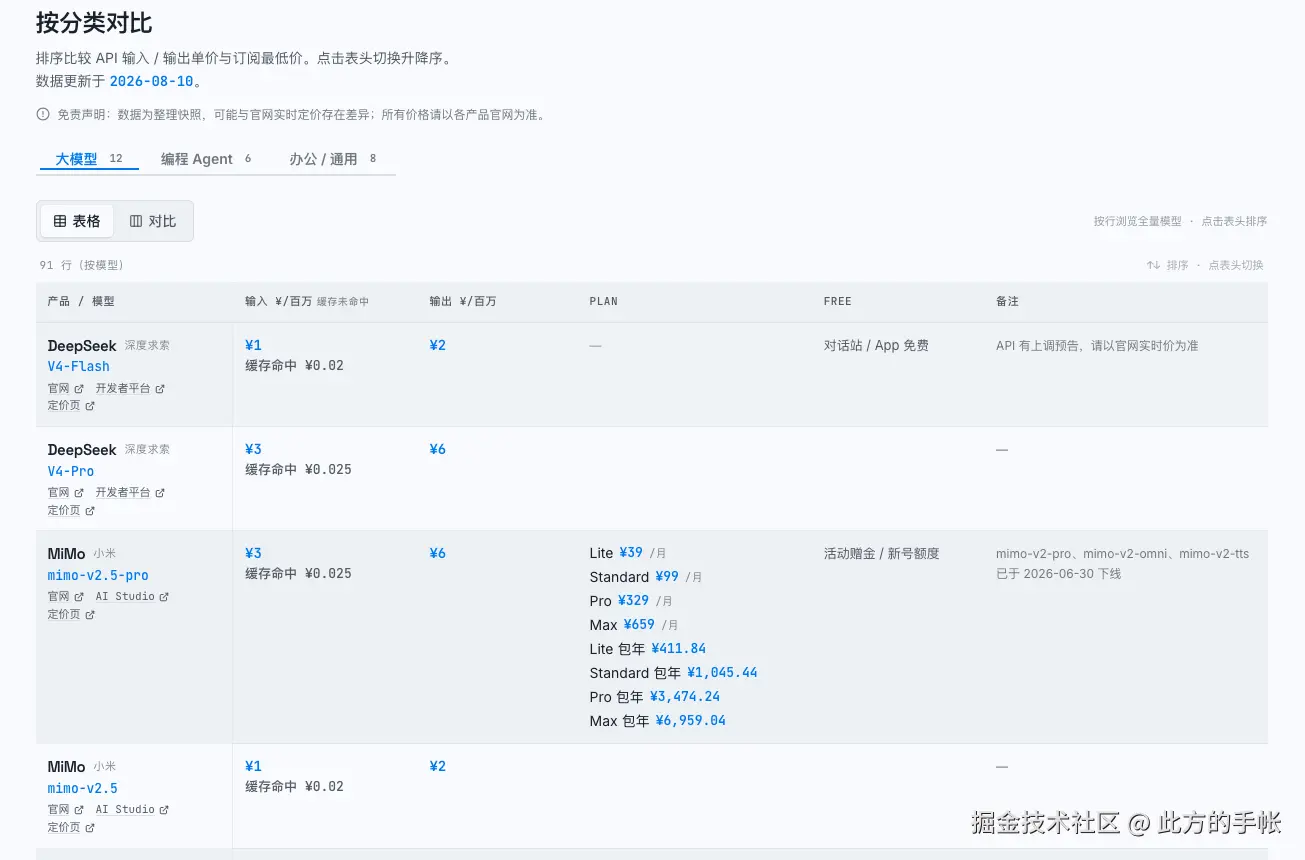Click 缓存命中 ¥0.02 in last mimo-v2.5 row
This screenshot has width=1305, height=860.
click(294, 787)
